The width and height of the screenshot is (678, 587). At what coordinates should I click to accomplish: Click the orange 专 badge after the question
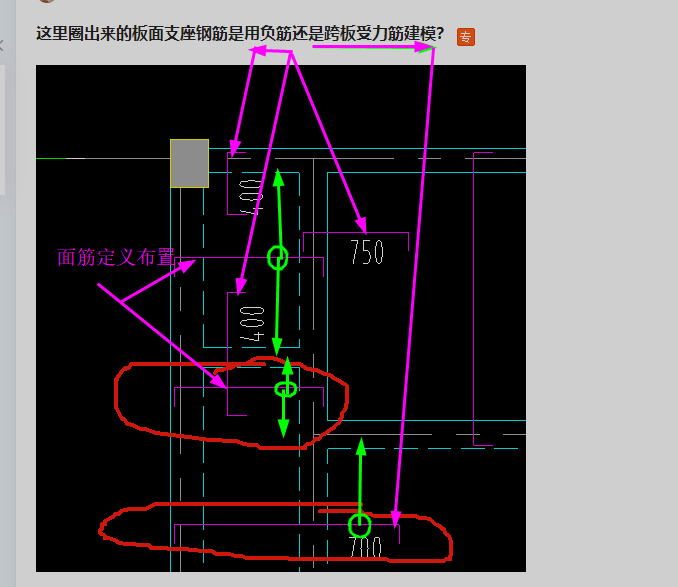(466, 37)
